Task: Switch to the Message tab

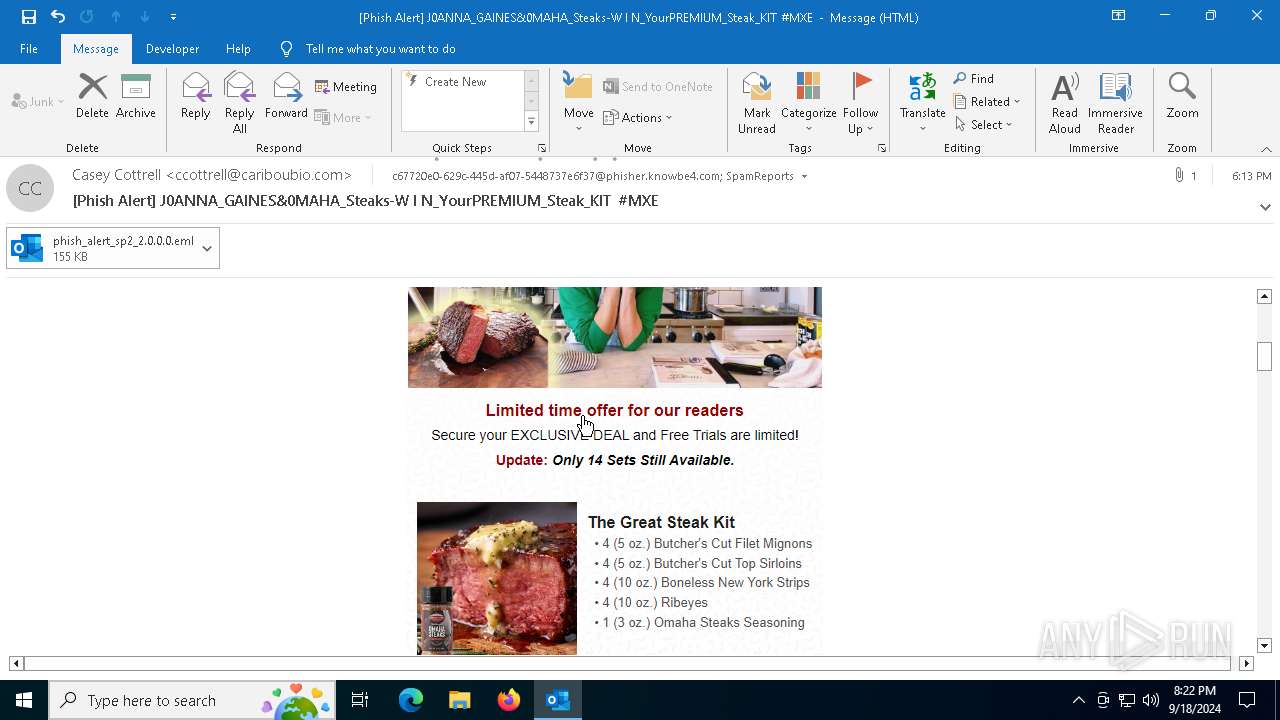Action: click(x=96, y=48)
